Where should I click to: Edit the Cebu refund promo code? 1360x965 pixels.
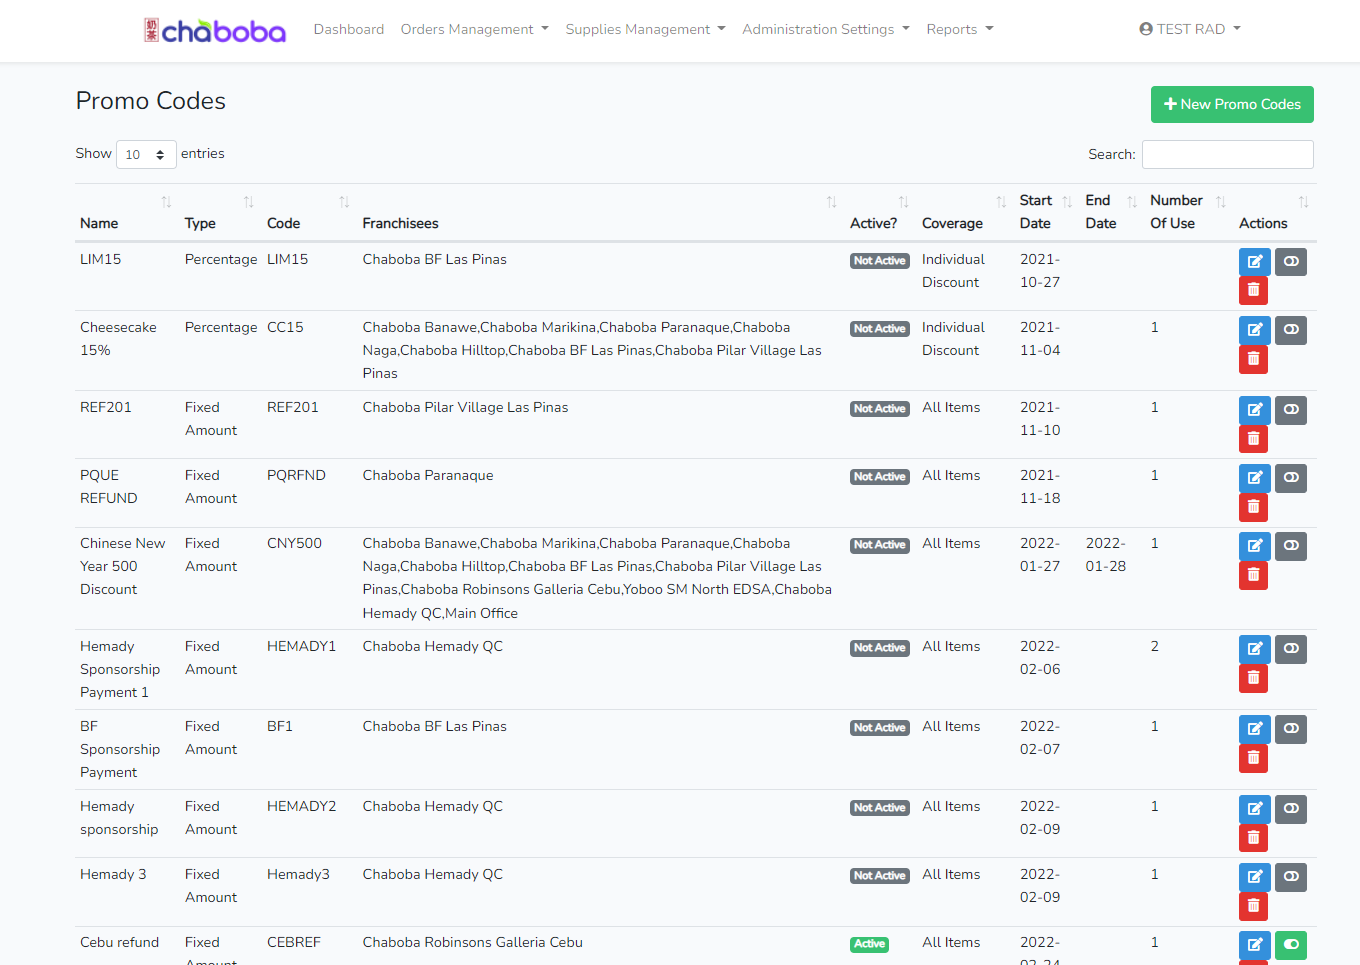tap(1254, 945)
